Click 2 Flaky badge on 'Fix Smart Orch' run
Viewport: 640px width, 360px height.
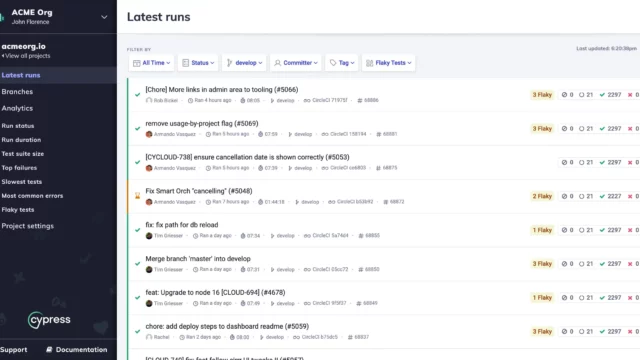click(x=542, y=196)
